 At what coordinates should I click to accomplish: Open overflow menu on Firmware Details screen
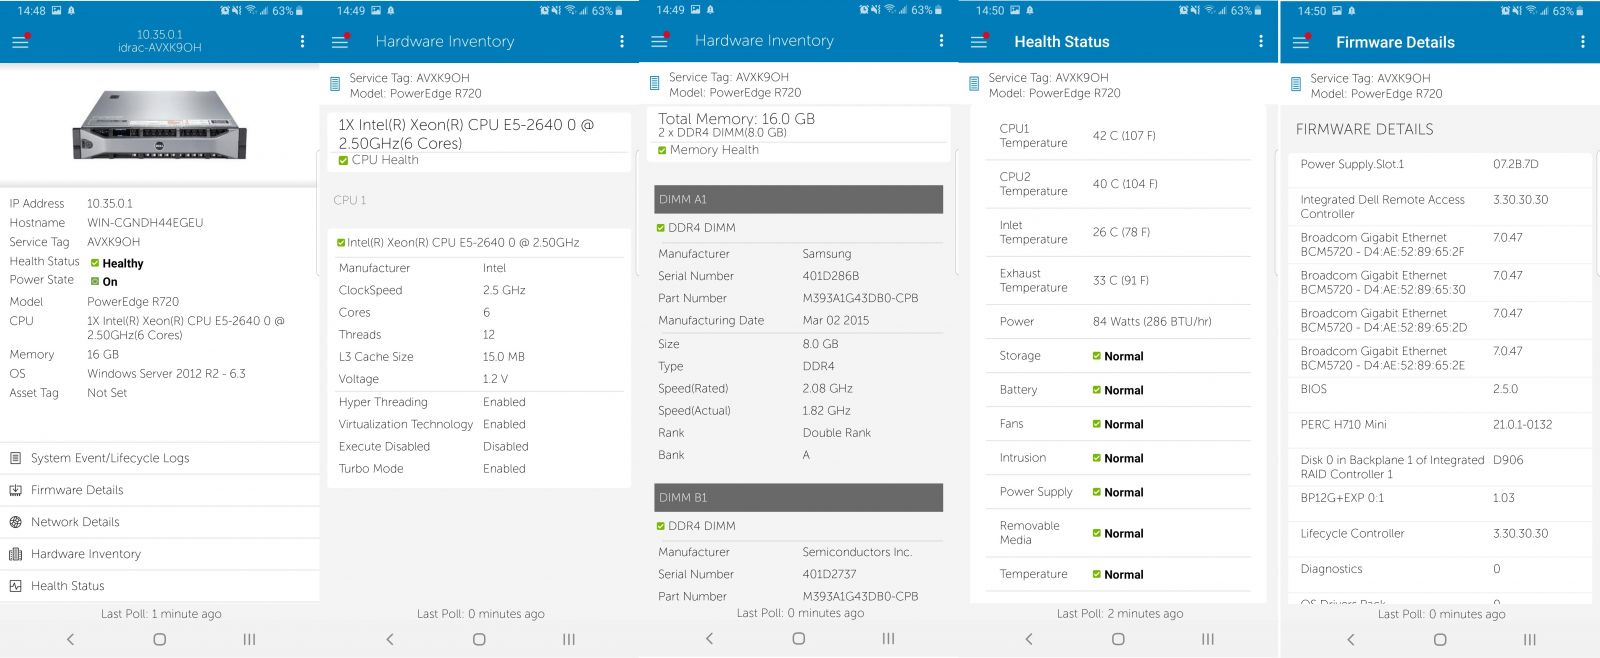click(x=1582, y=42)
